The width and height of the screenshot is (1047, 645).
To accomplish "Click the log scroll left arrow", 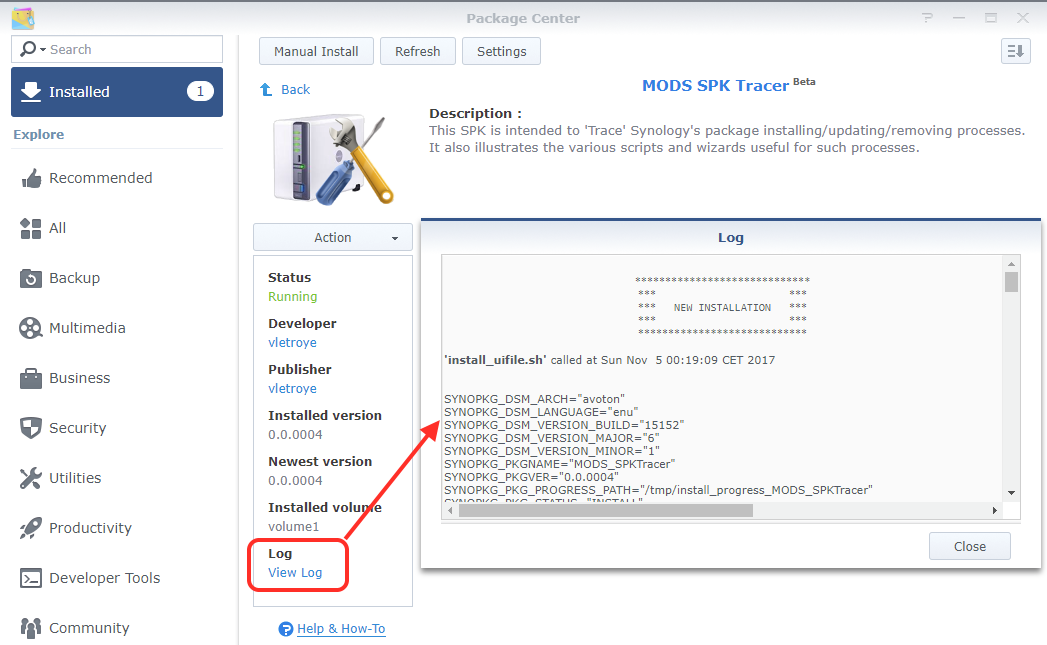I will (450, 511).
